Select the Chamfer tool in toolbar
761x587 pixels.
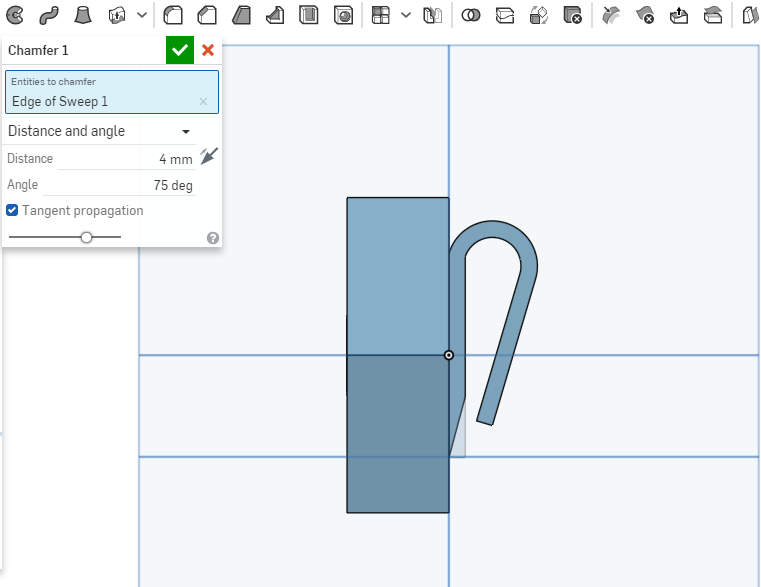207,16
